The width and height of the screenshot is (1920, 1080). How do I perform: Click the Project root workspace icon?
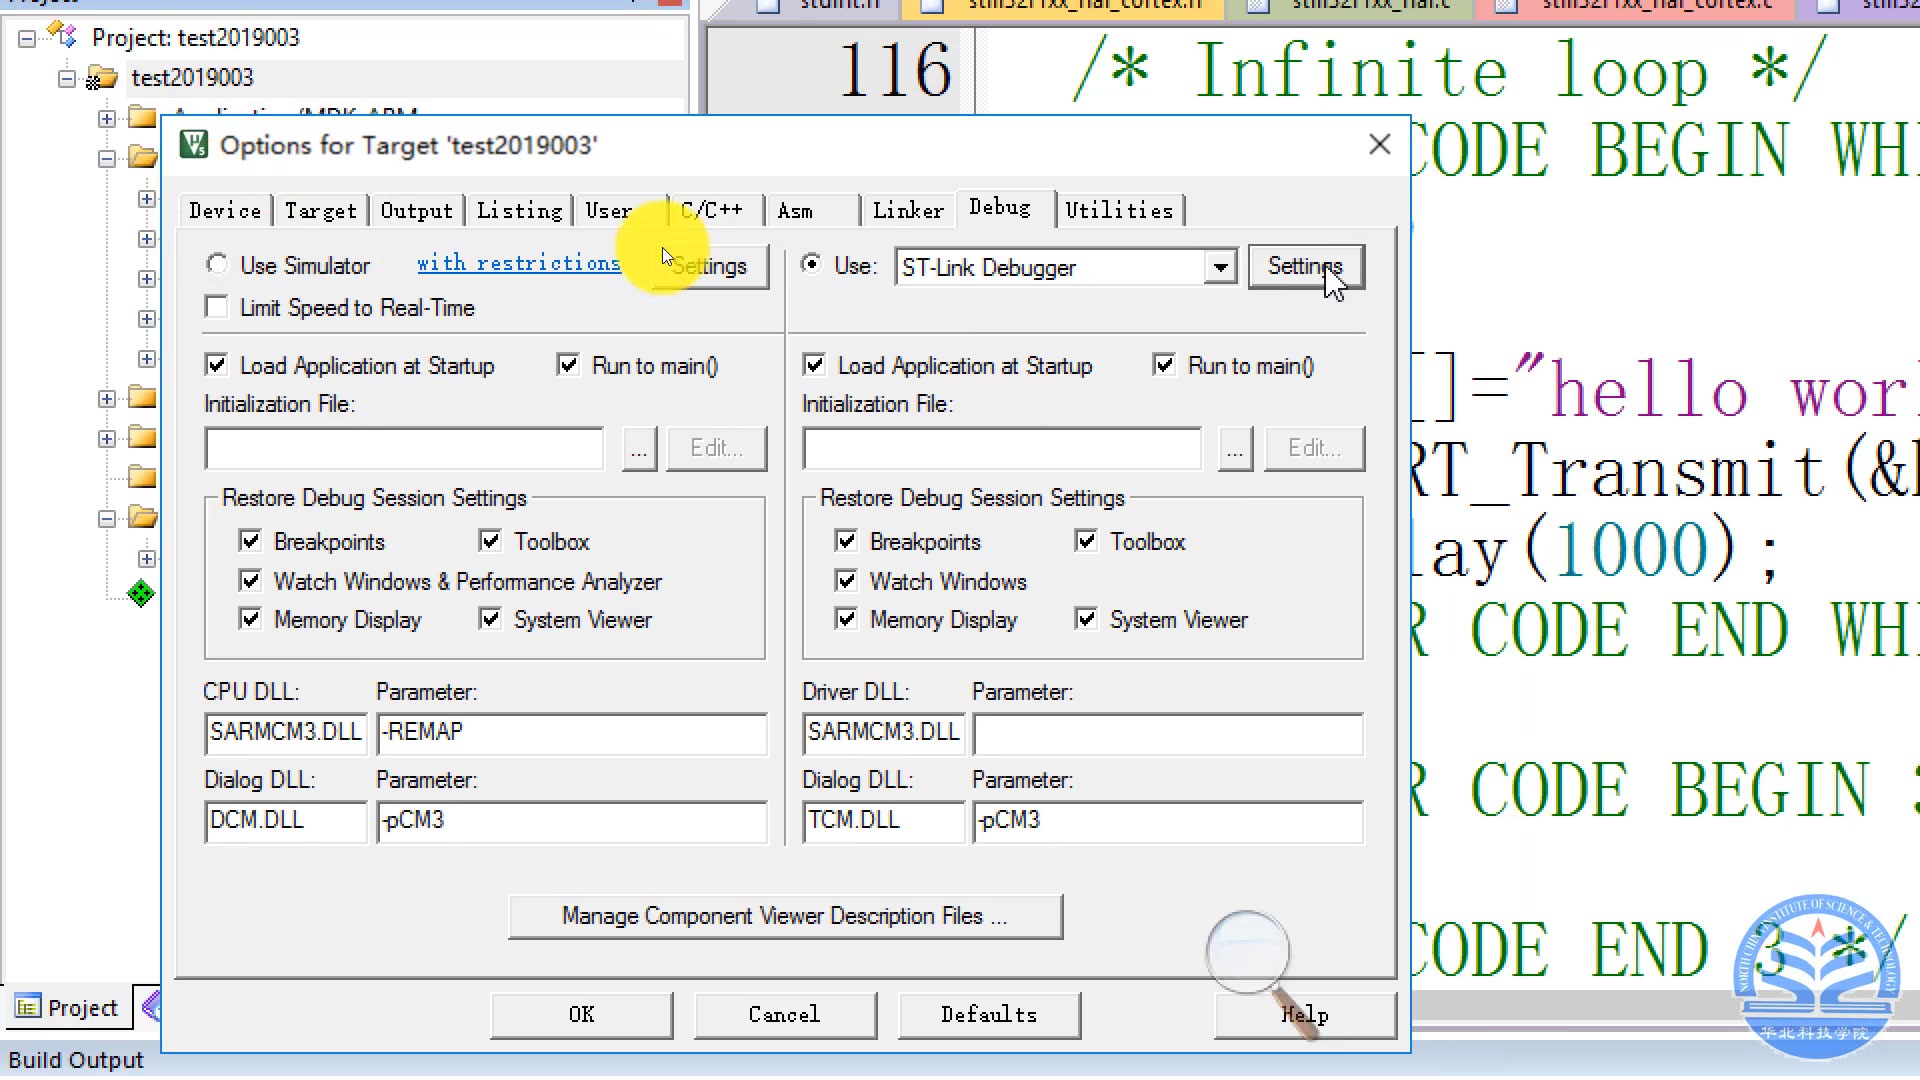(62, 37)
